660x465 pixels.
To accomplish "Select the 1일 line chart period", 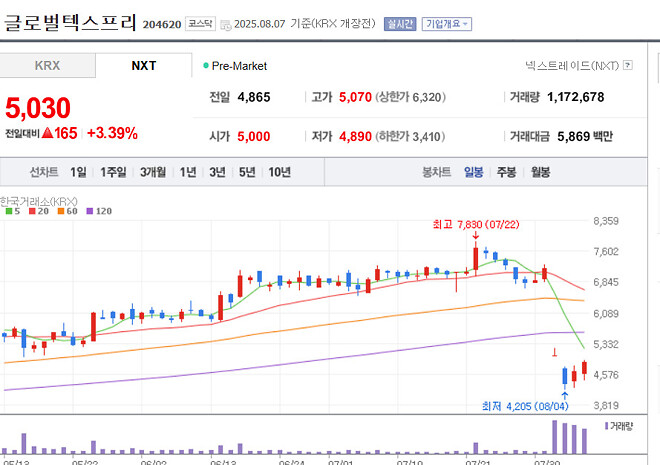I will click(78, 172).
